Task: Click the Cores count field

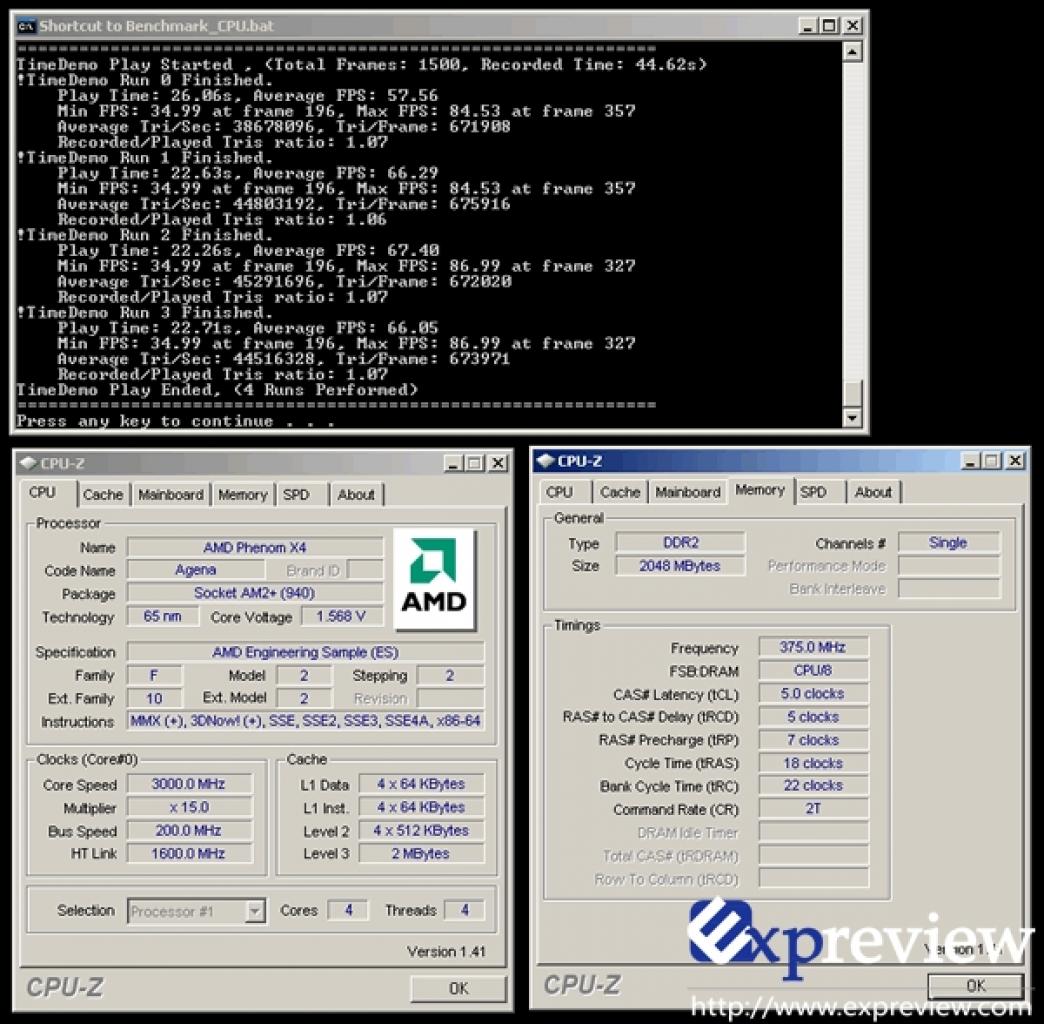Action: (x=348, y=909)
